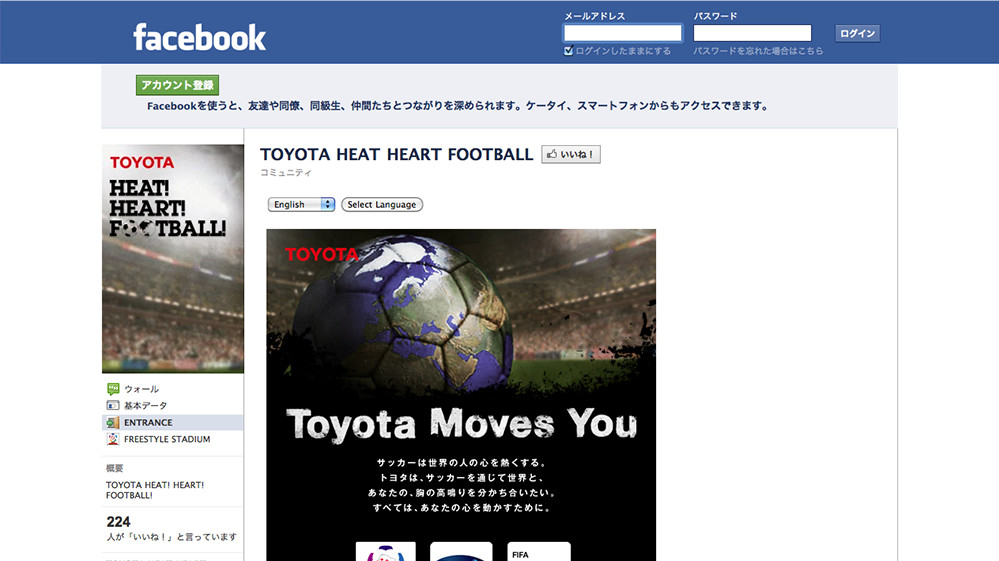Screen dimensions: 999x561
Task: Click the facebook logo in header
Action: (x=199, y=38)
